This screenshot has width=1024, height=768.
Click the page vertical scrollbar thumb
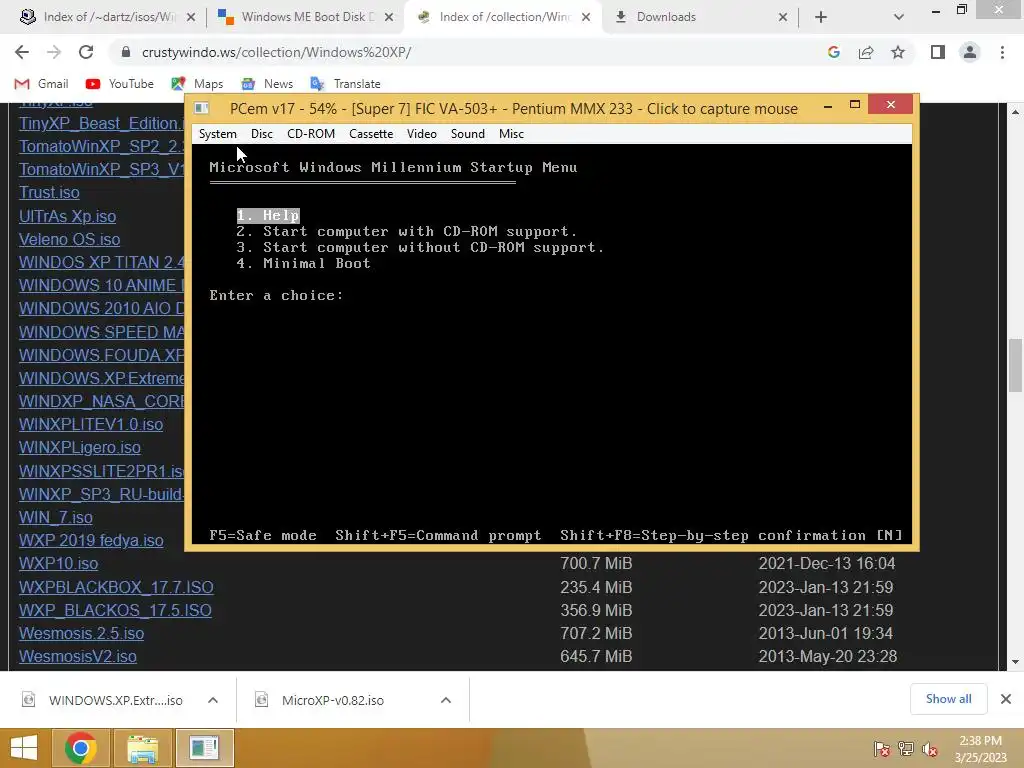pos(1015,365)
